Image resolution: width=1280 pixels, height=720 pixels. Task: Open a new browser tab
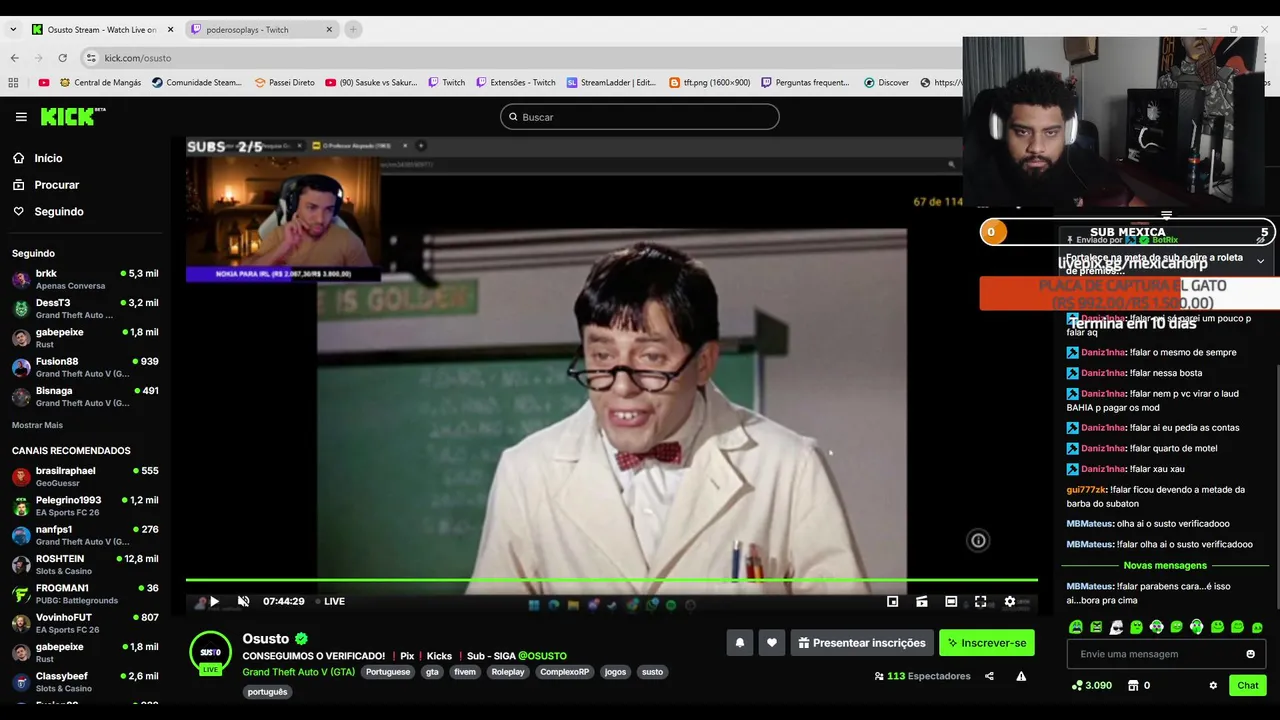352,29
